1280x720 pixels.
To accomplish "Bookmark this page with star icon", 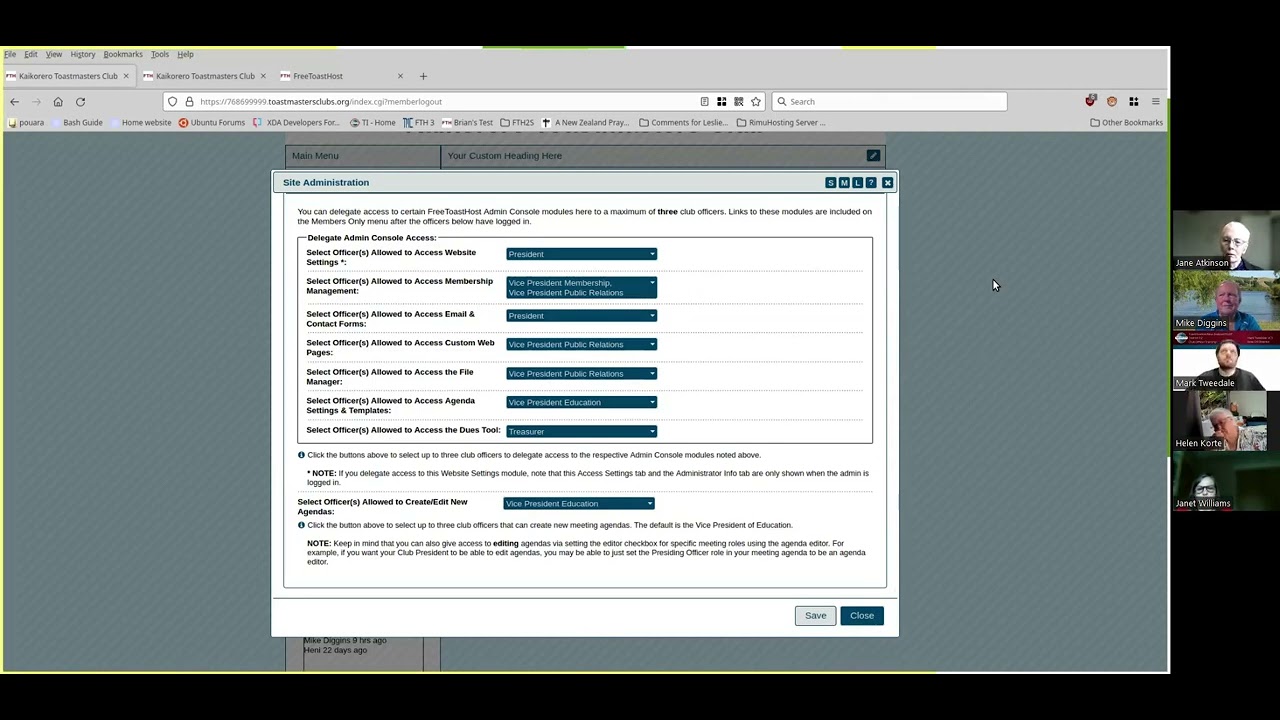I will [756, 102].
